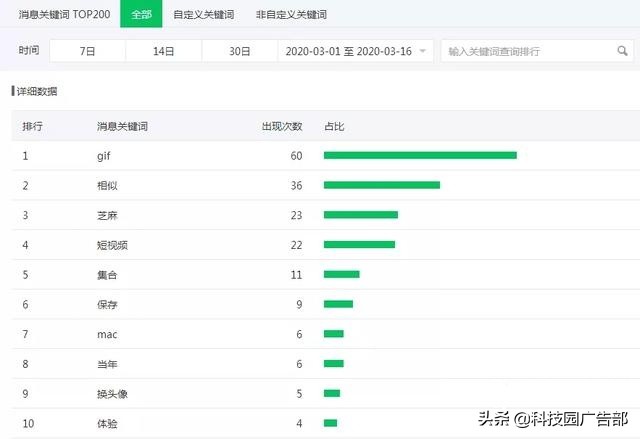Choose the 30日 time range

click(239, 51)
